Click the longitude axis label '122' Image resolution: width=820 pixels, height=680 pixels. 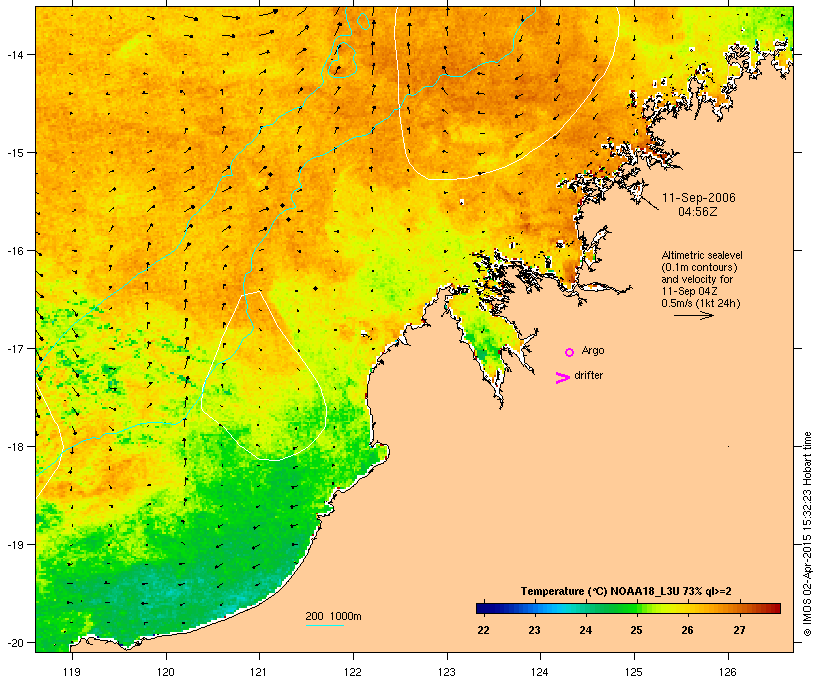coord(353,672)
